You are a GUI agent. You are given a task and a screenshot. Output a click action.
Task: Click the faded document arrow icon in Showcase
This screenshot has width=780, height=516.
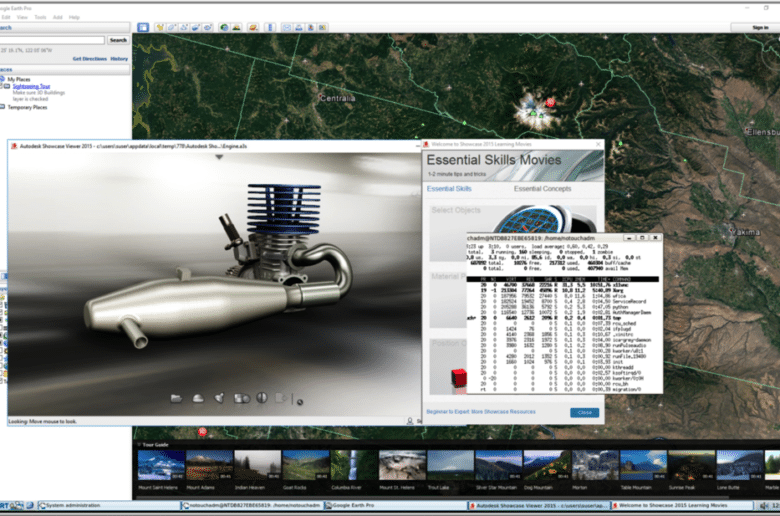click(x=281, y=398)
